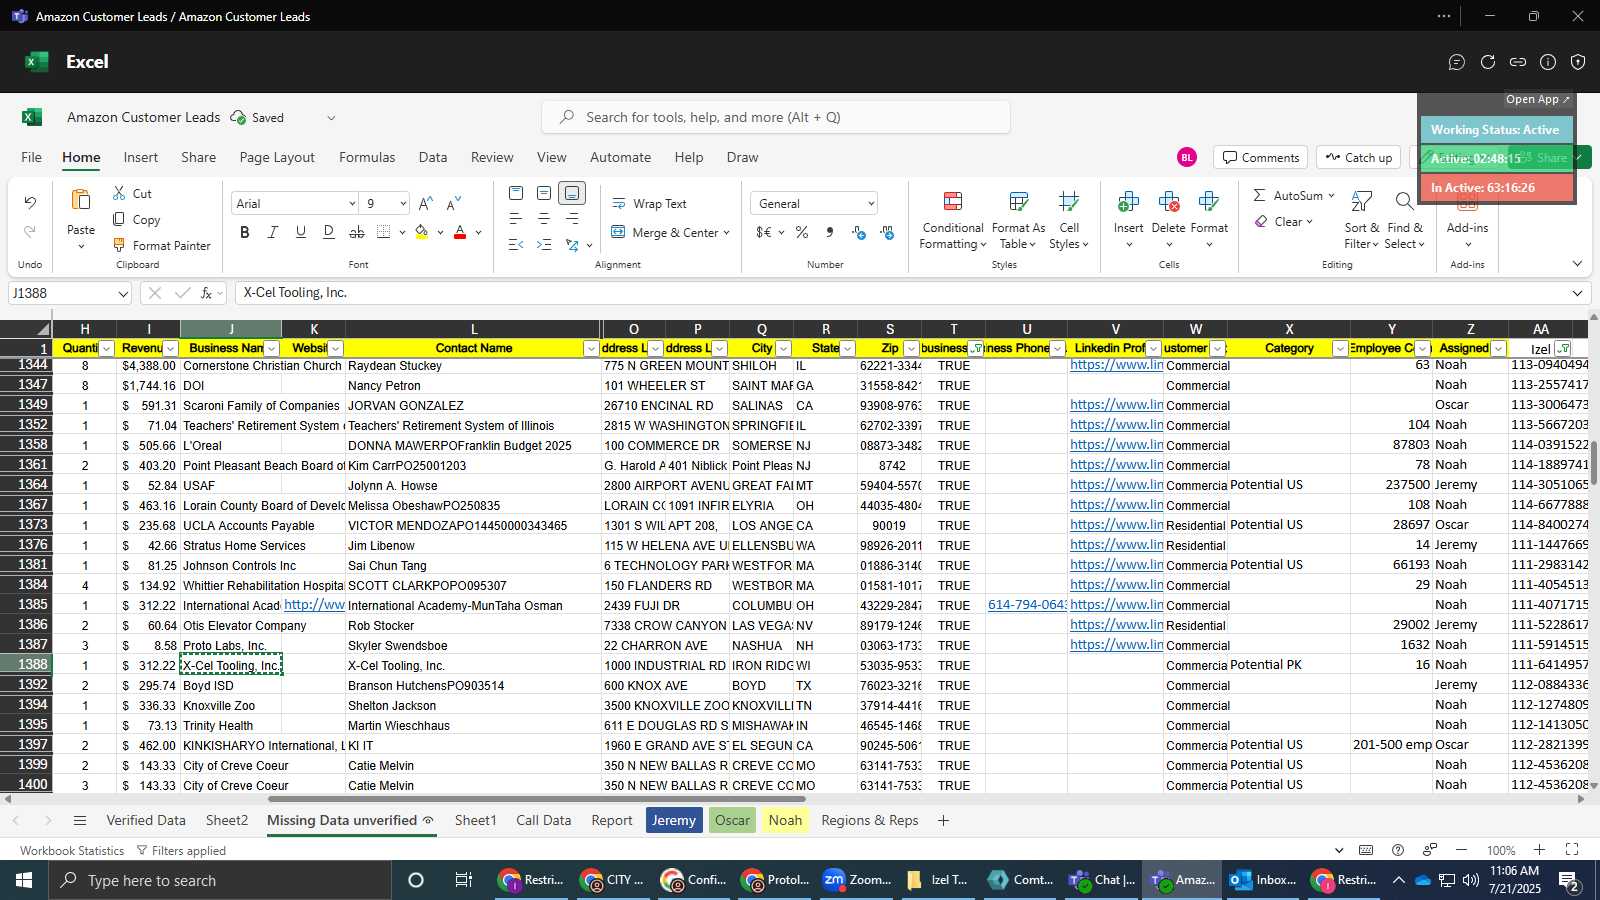This screenshot has height=900, width=1600.
Task: Expand the formula bar
Action: click(1577, 293)
